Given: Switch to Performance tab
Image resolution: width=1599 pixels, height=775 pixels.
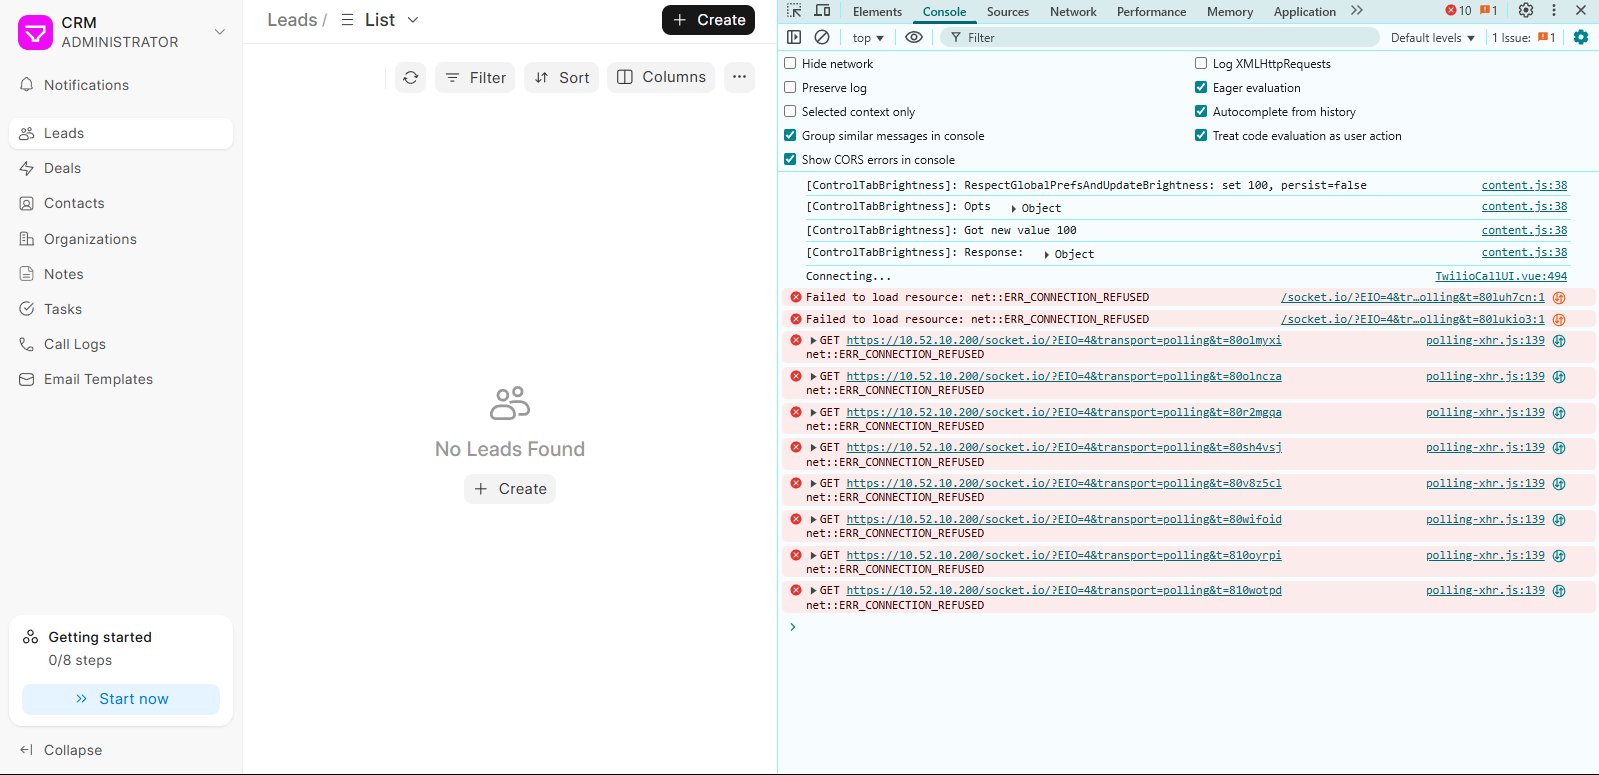Looking at the screenshot, I should click(x=1151, y=12).
